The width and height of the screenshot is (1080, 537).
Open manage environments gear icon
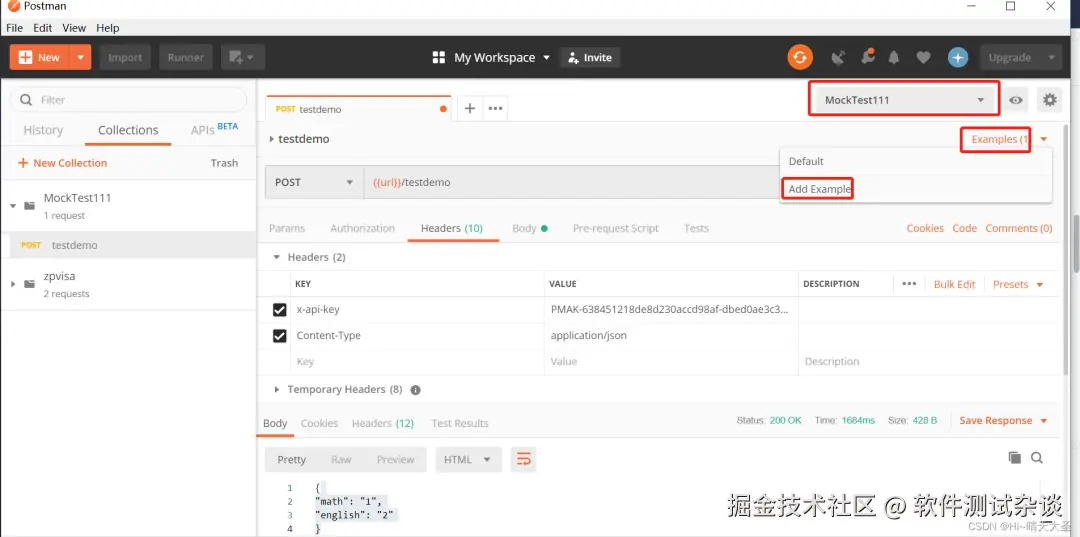[x=1049, y=100]
